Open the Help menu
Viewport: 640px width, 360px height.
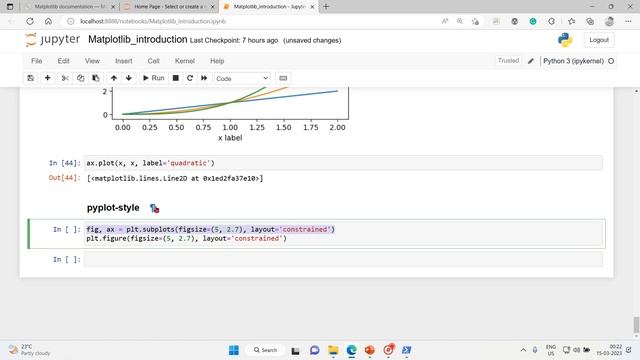[x=217, y=61]
